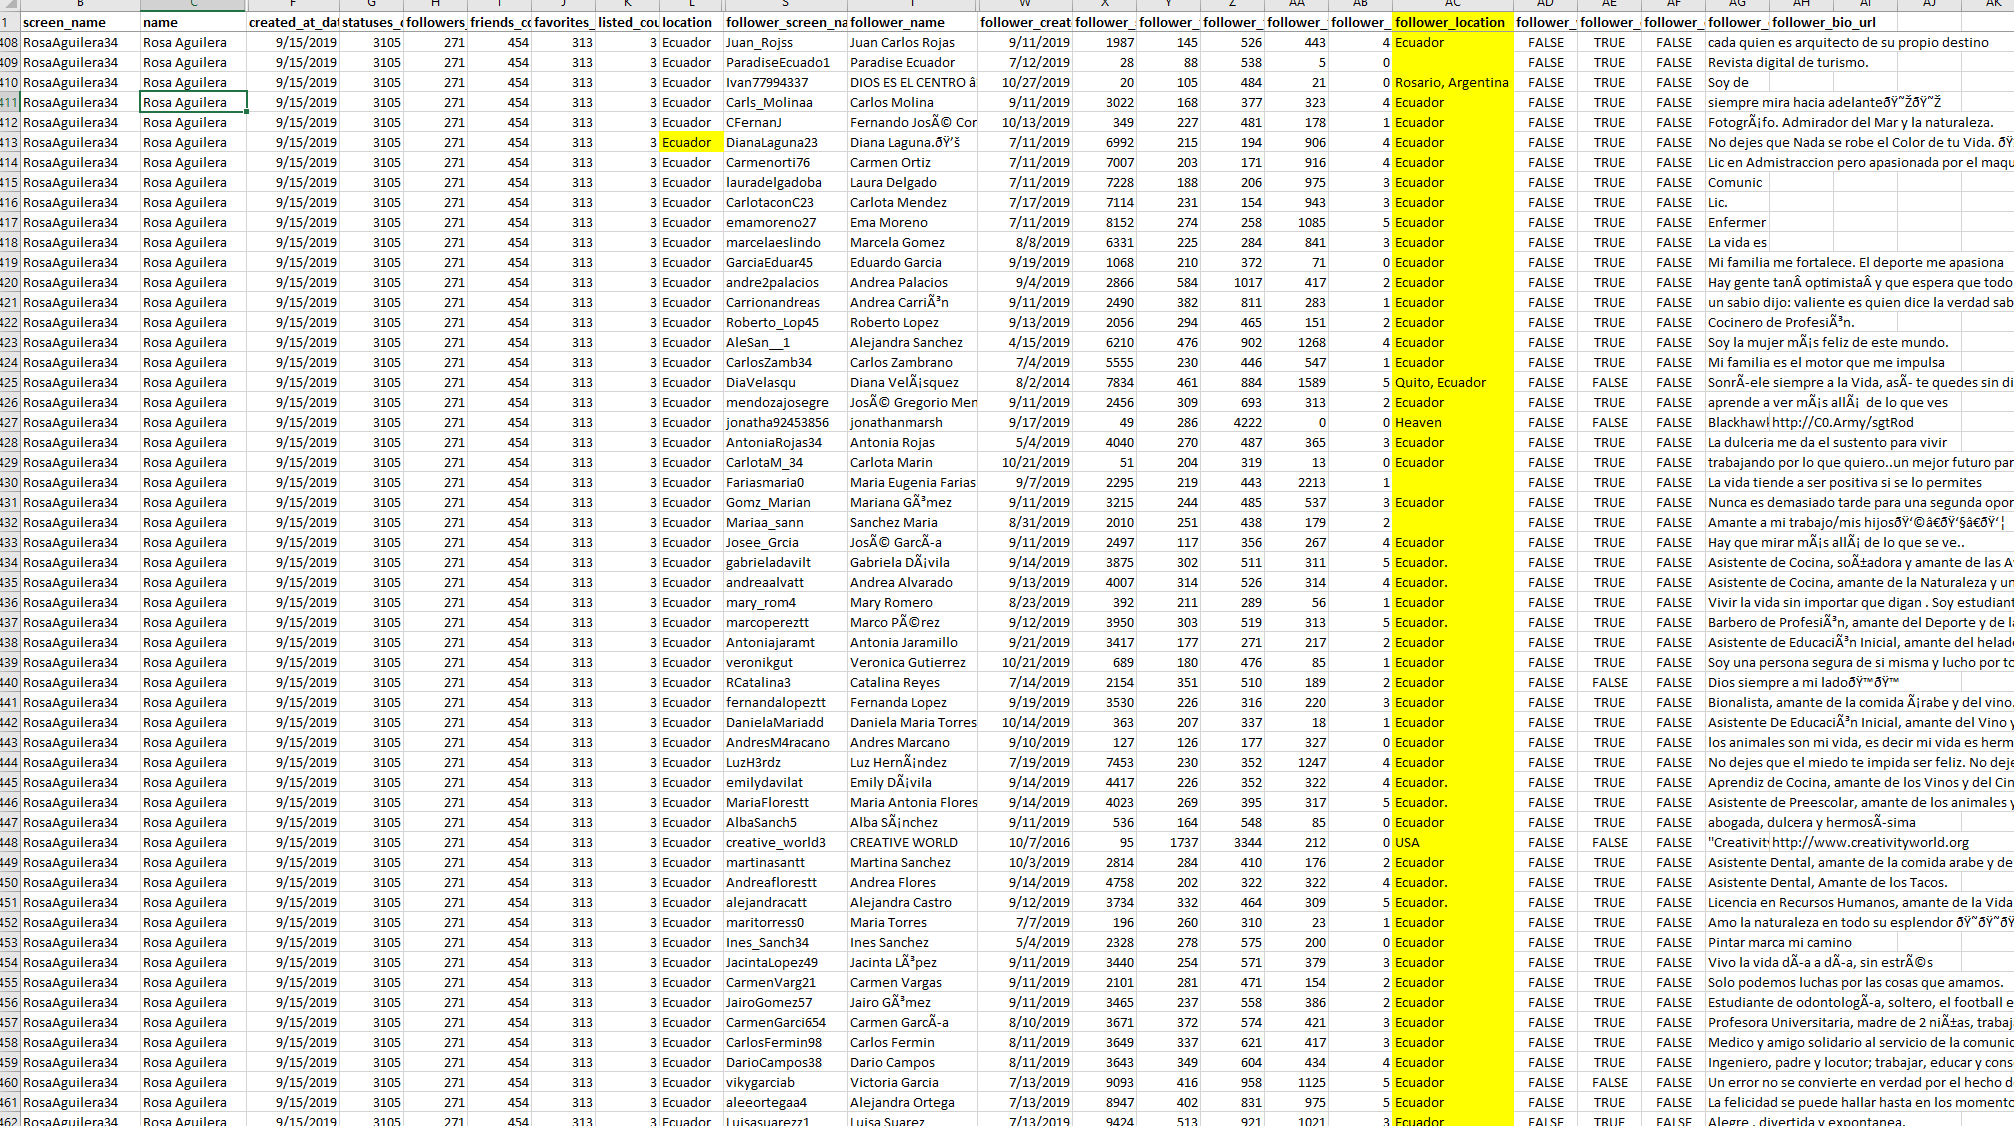Click the name cell 'Paradise Ecuador'
The image size is (2014, 1126).
point(912,62)
